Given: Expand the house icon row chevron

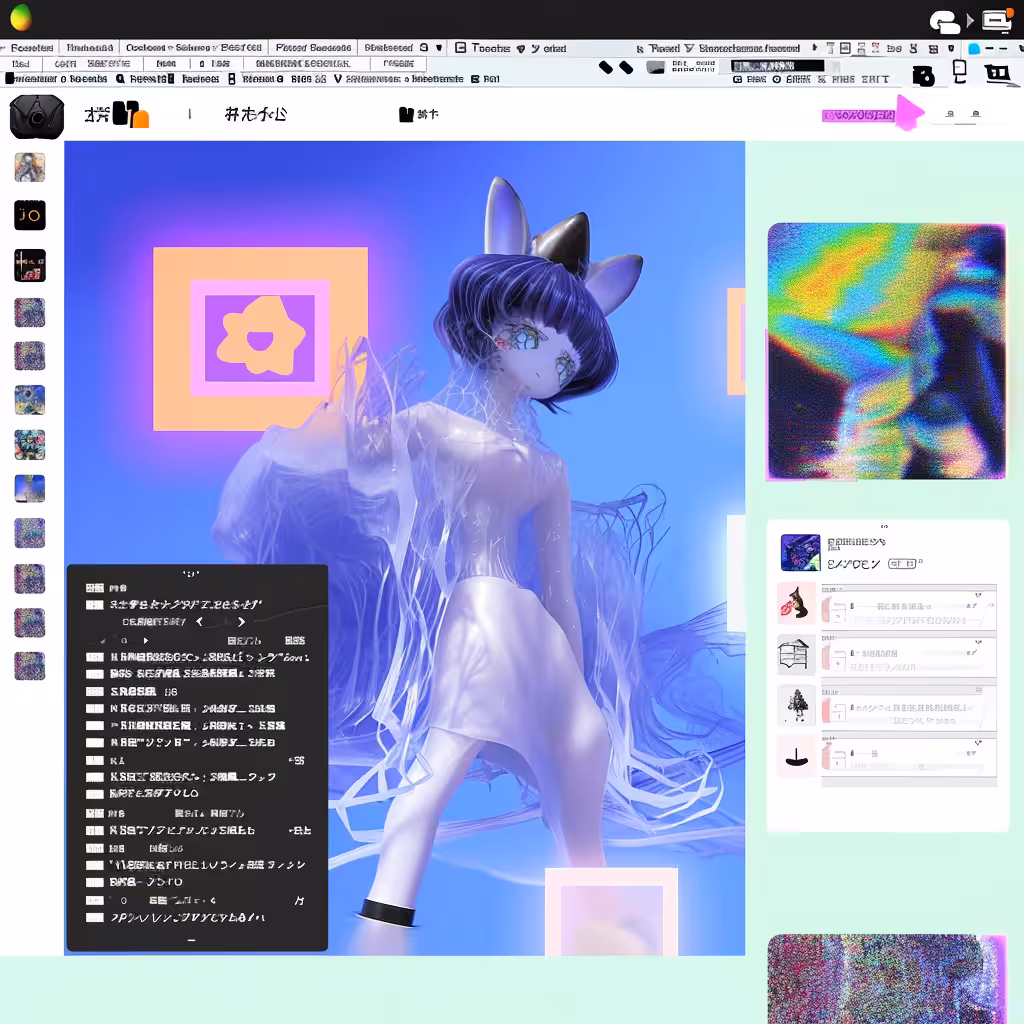Looking at the screenshot, I should (x=978, y=642).
